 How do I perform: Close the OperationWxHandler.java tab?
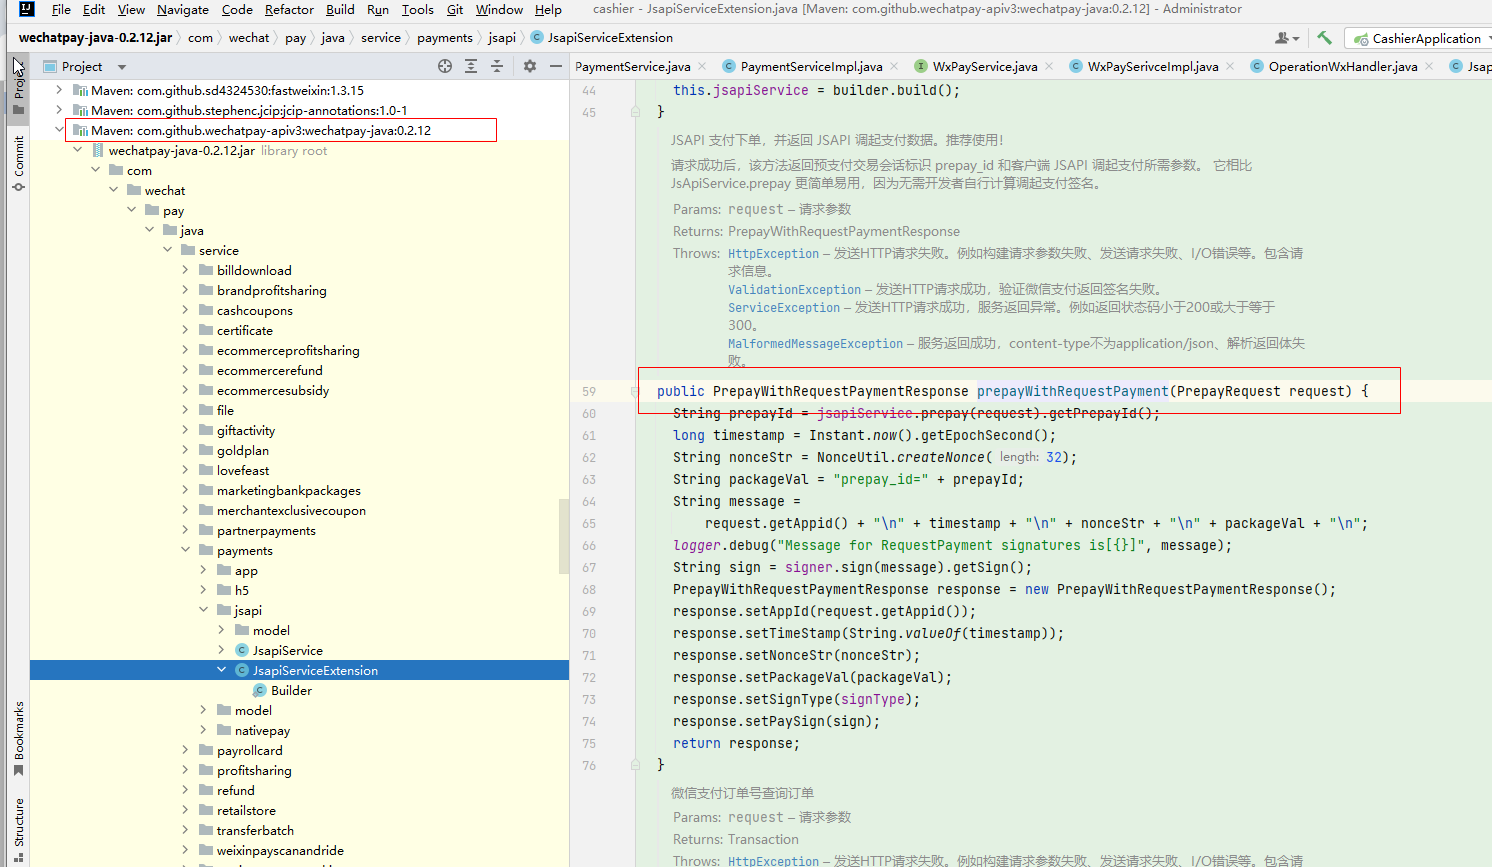tap(1429, 66)
